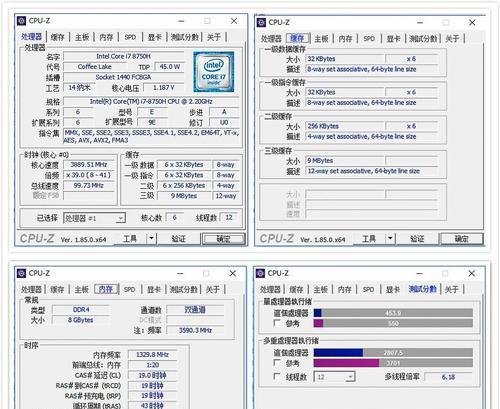Click the 多线程倍率 value 6.18
Viewport: 500px width, 409px height.
[448, 377]
